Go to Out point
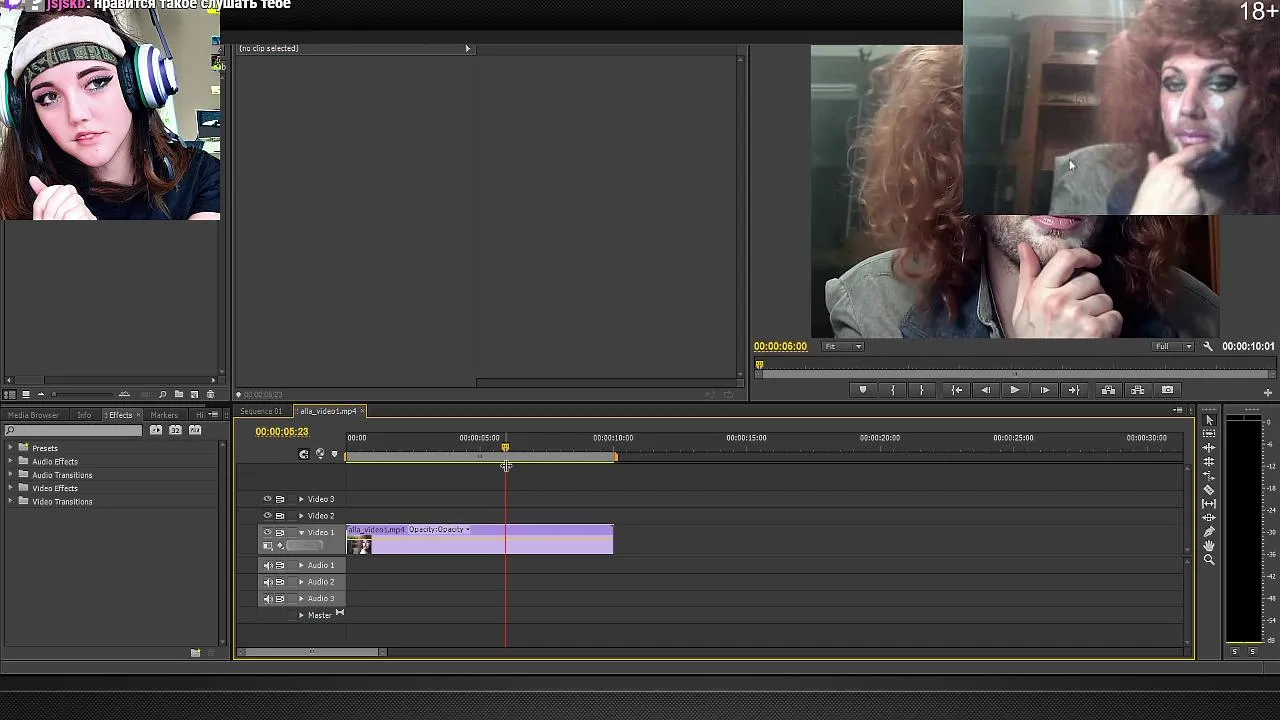Screen dimensions: 1280x720 click(1073, 390)
